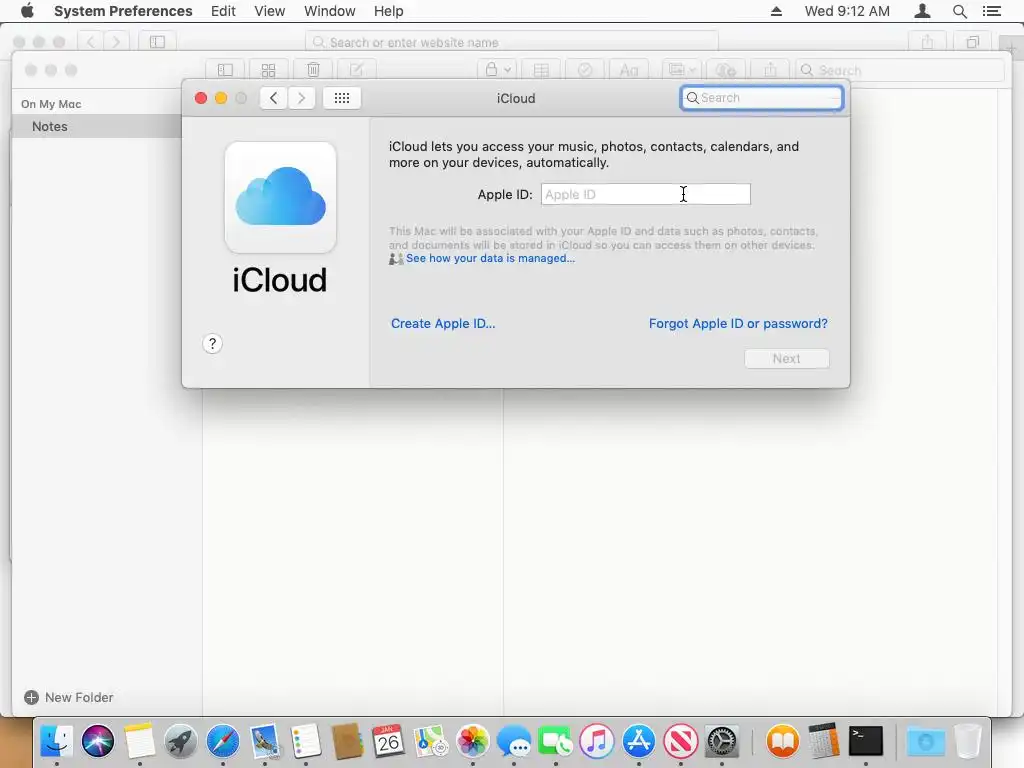Open Messages from the Dock
The height and width of the screenshot is (768, 1024).
pyautogui.click(x=514, y=741)
